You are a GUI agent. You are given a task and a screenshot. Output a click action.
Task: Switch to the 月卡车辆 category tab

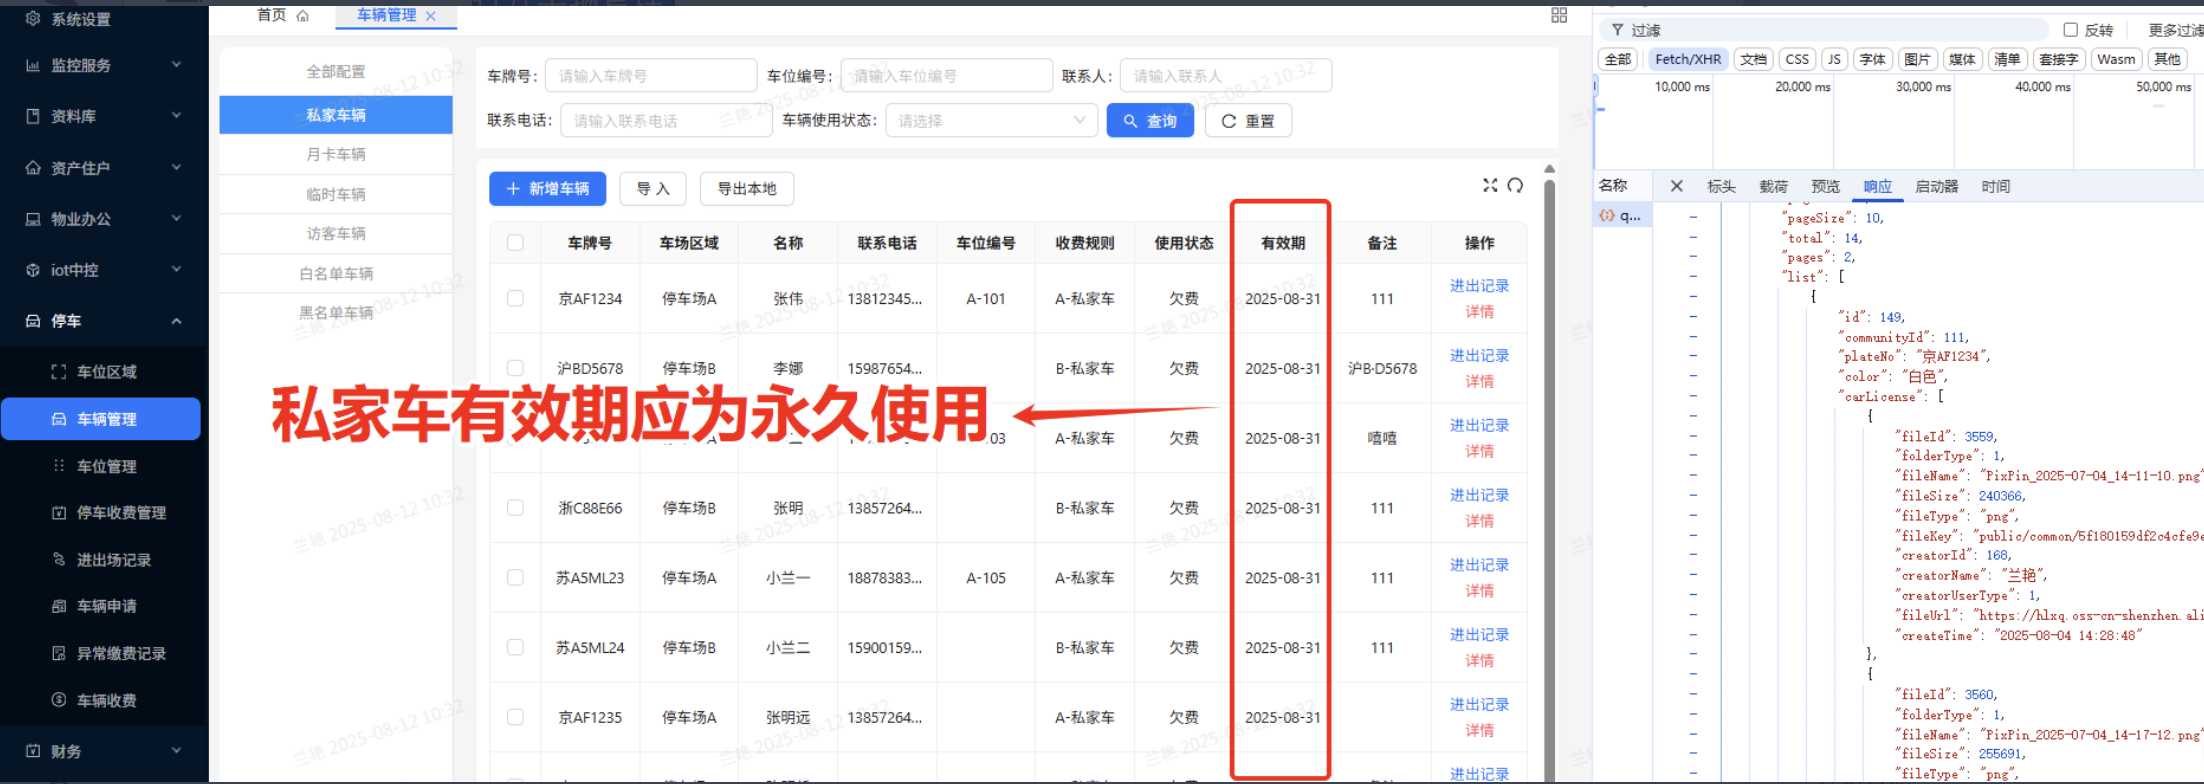click(335, 154)
